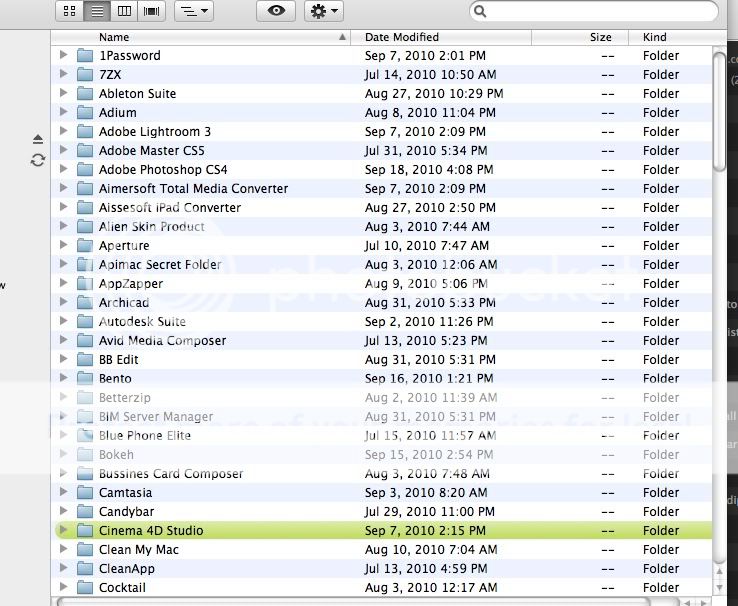Switch to icon view in toolbar
This screenshot has height=606, width=738.
[70, 11]
